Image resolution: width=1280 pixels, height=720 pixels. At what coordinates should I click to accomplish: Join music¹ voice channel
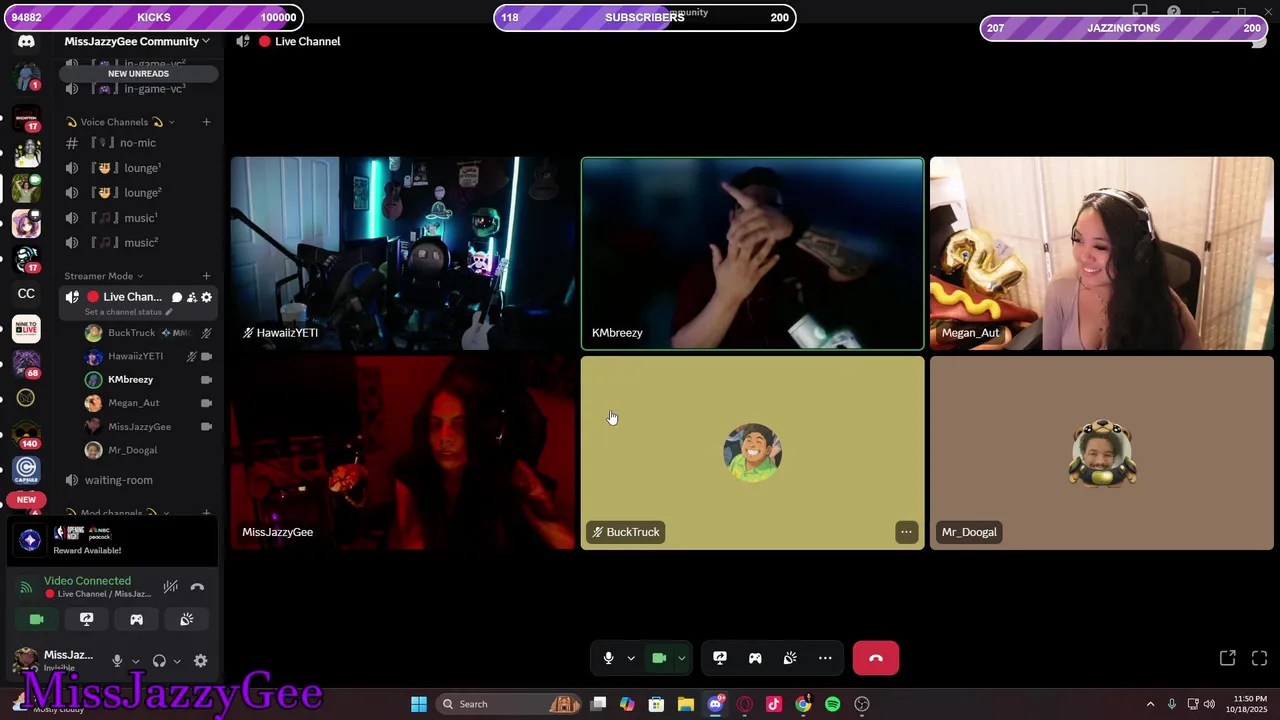click(x=138, y=218)
